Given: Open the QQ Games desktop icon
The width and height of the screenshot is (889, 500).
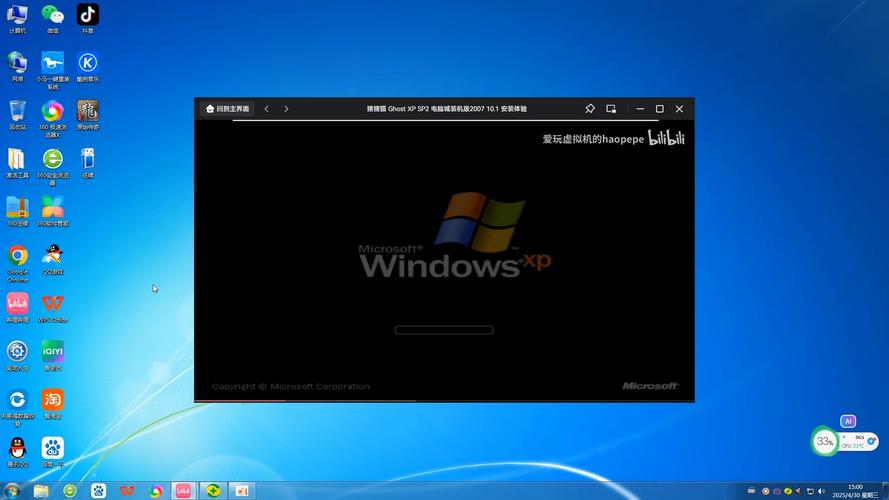Looking at the screenshot, I should click(53, 260).
